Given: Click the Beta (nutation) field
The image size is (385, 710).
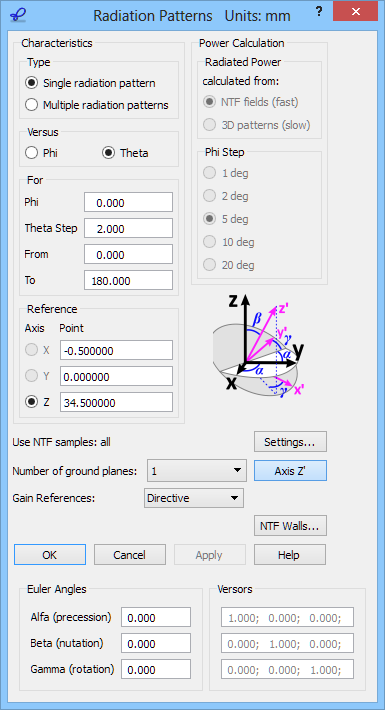Looking at the screenshot, I should 156,643.
